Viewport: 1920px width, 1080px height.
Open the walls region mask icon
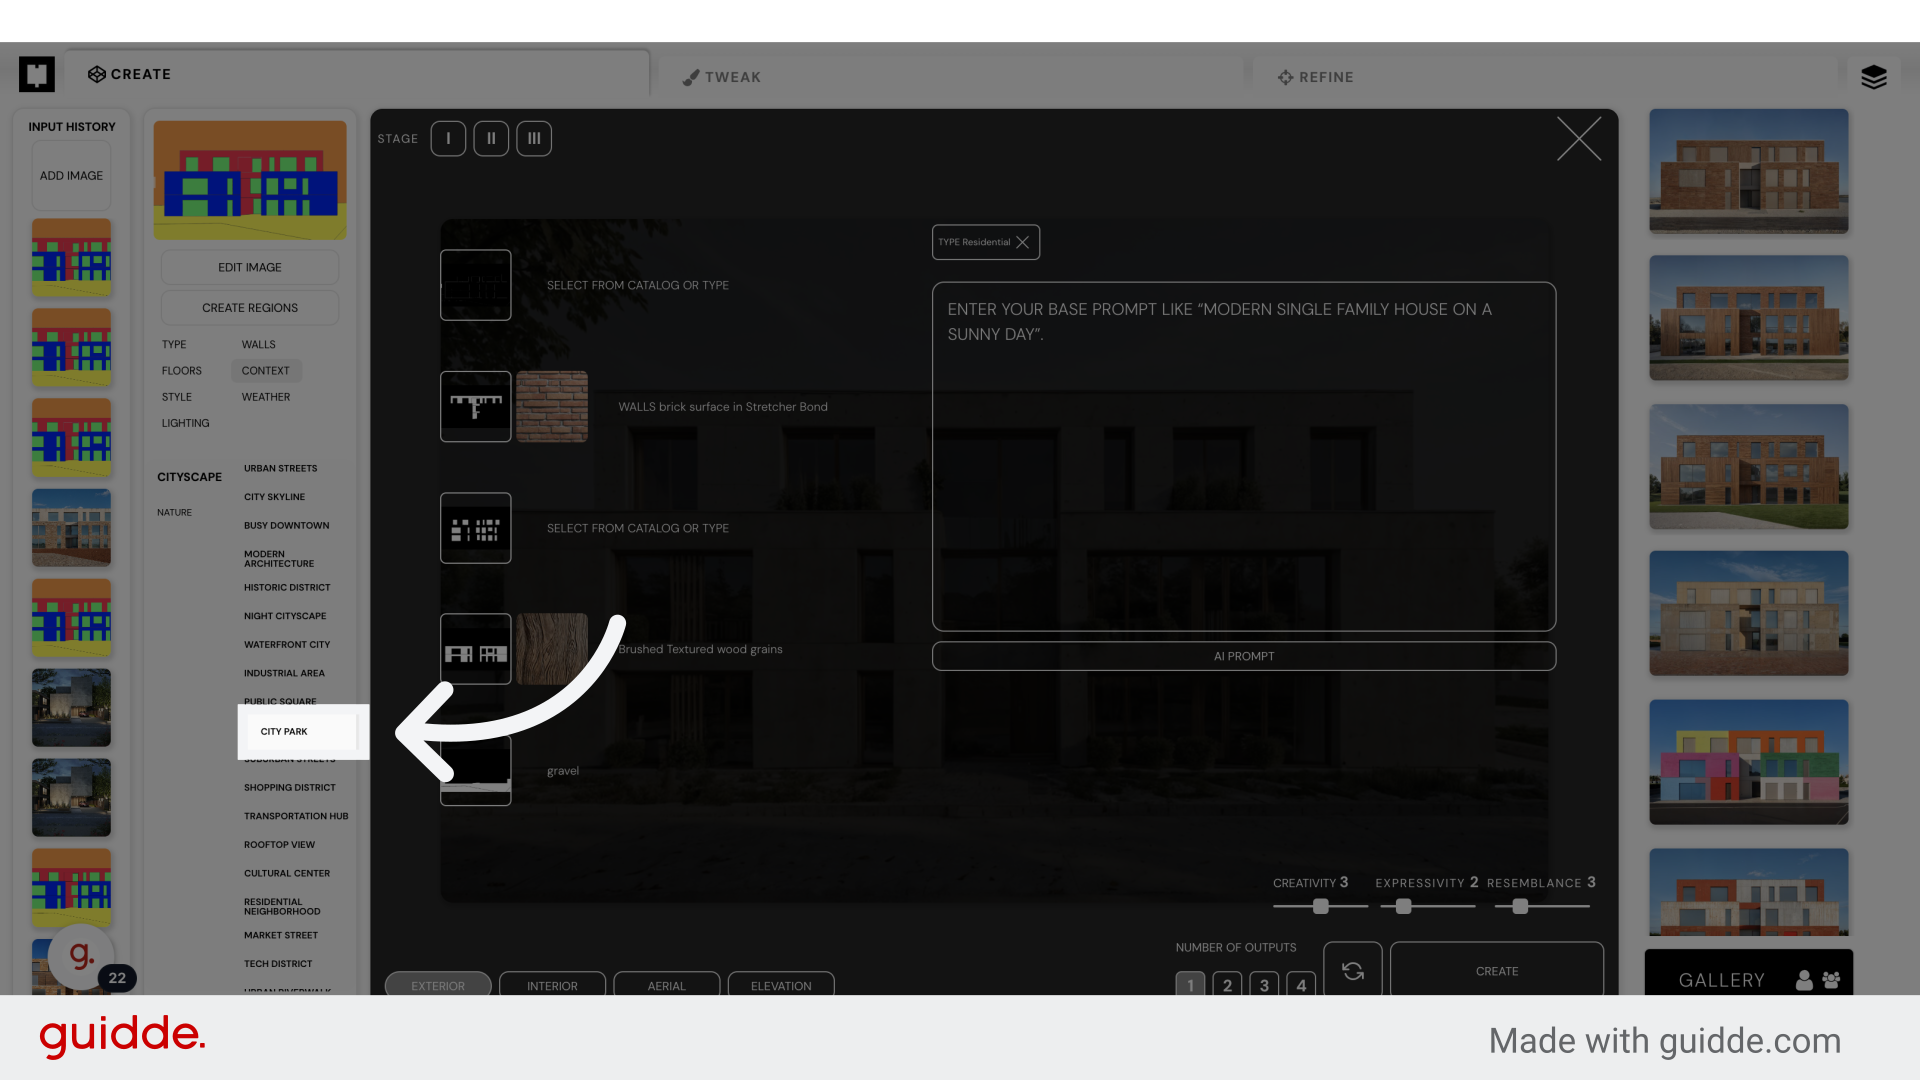[476, 406]
